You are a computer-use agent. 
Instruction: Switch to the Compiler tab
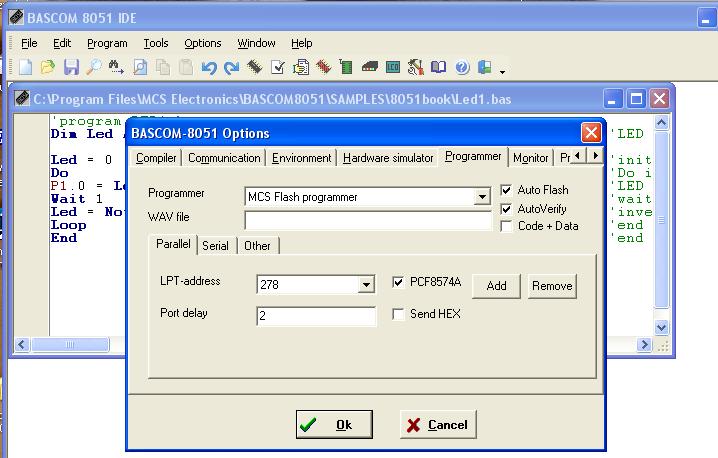pos(156,158)
